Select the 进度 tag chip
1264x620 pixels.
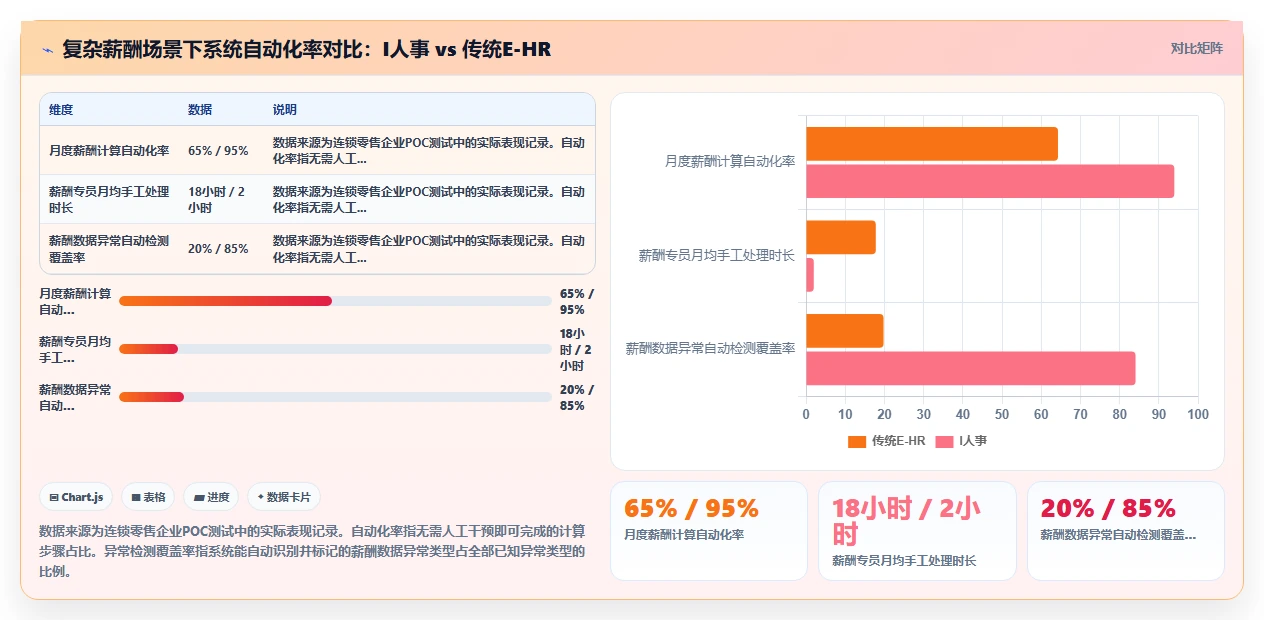(211, 497)
